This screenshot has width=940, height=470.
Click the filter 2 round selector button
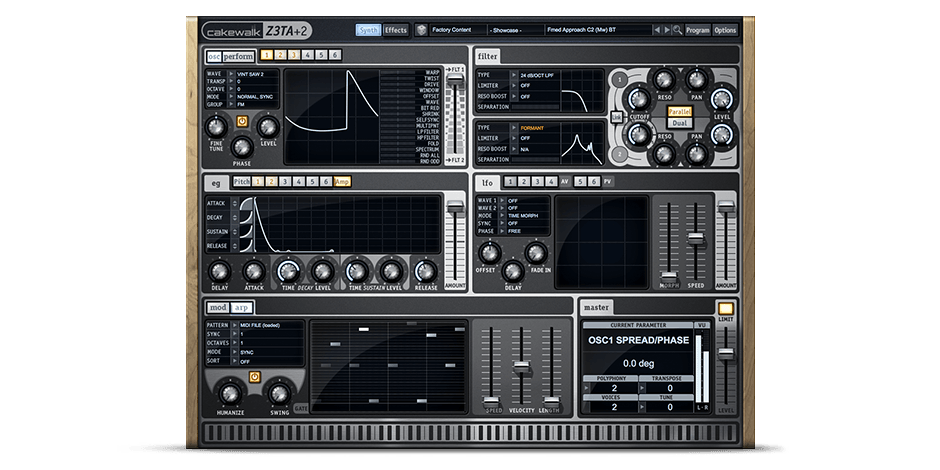620,154
